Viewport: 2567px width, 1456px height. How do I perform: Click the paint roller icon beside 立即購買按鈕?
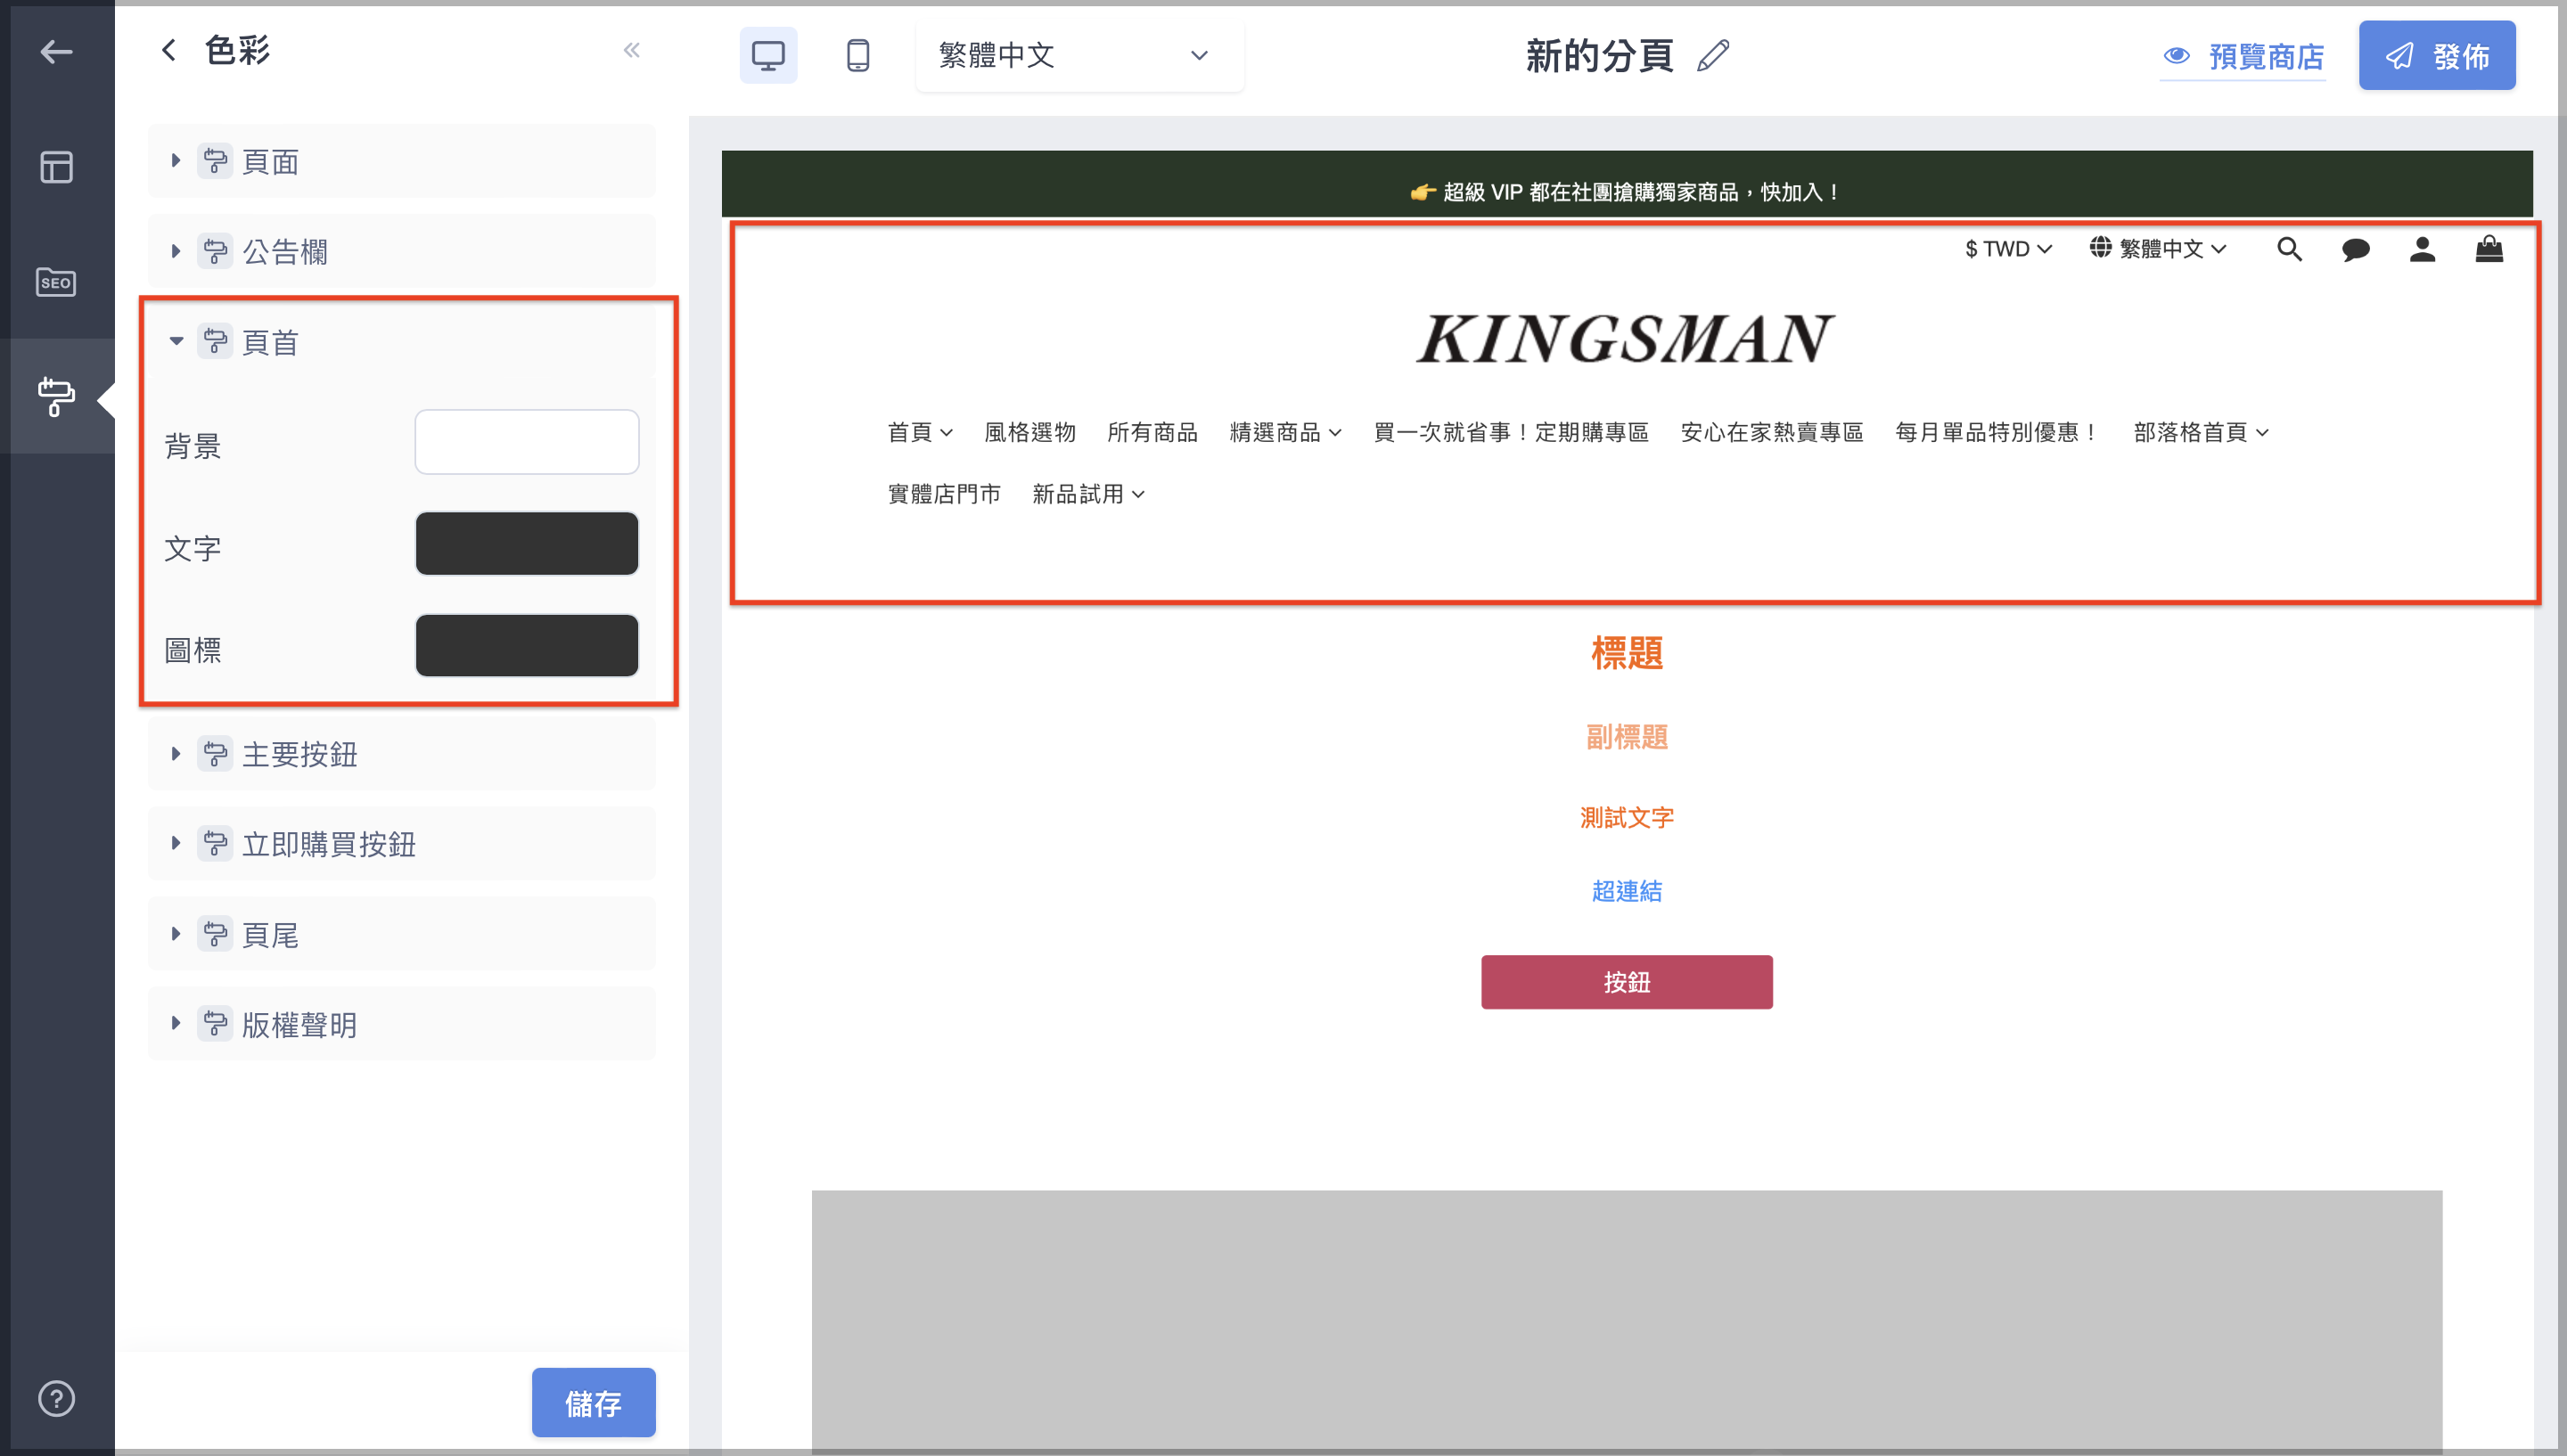pyautogui.click(x=215, y=843)
